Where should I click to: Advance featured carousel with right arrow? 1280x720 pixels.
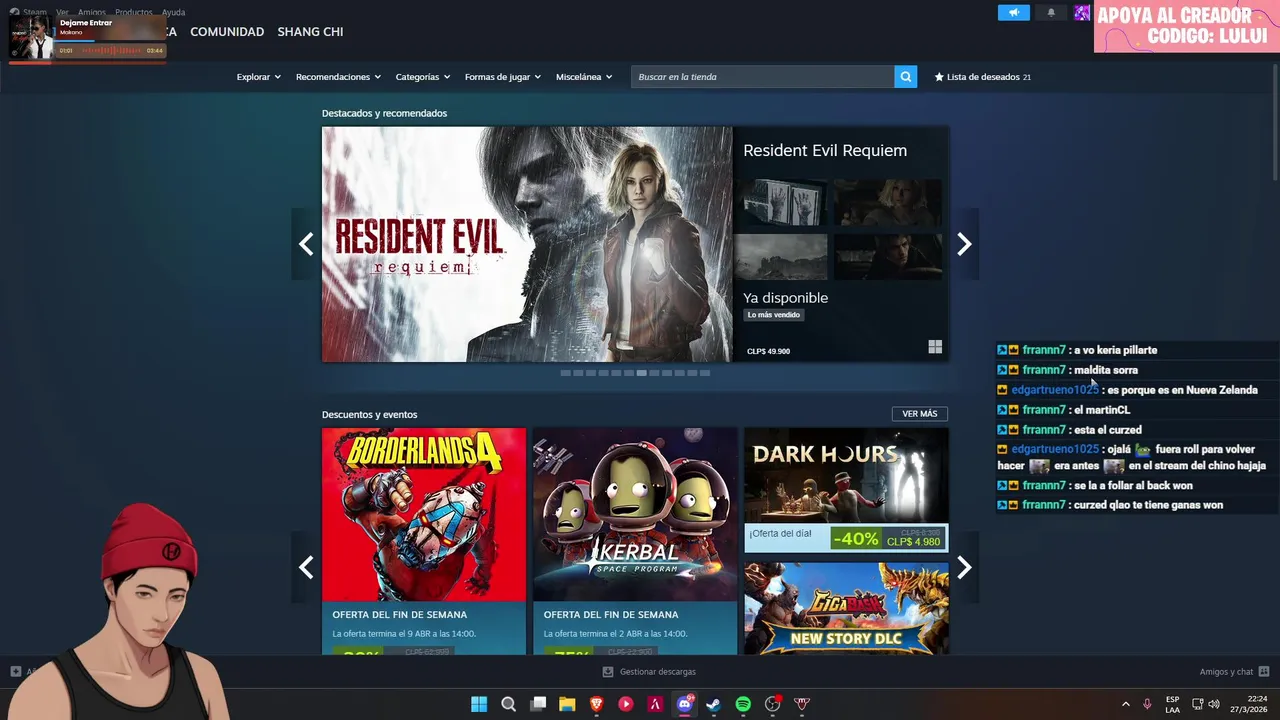[x=964, y=244]
